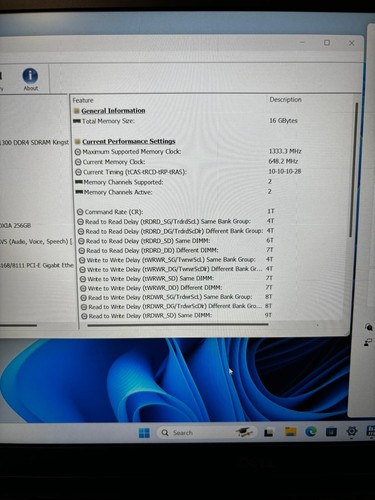This screenshot has height=500, width=375.
Task: Sort by the Feature column header
Action: [x=83, y=100]
